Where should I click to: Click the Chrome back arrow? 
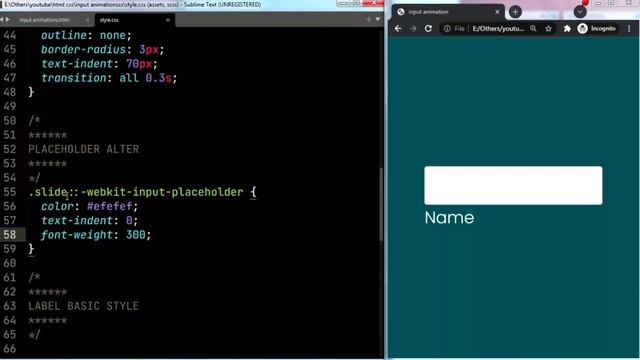pos(398,29)
